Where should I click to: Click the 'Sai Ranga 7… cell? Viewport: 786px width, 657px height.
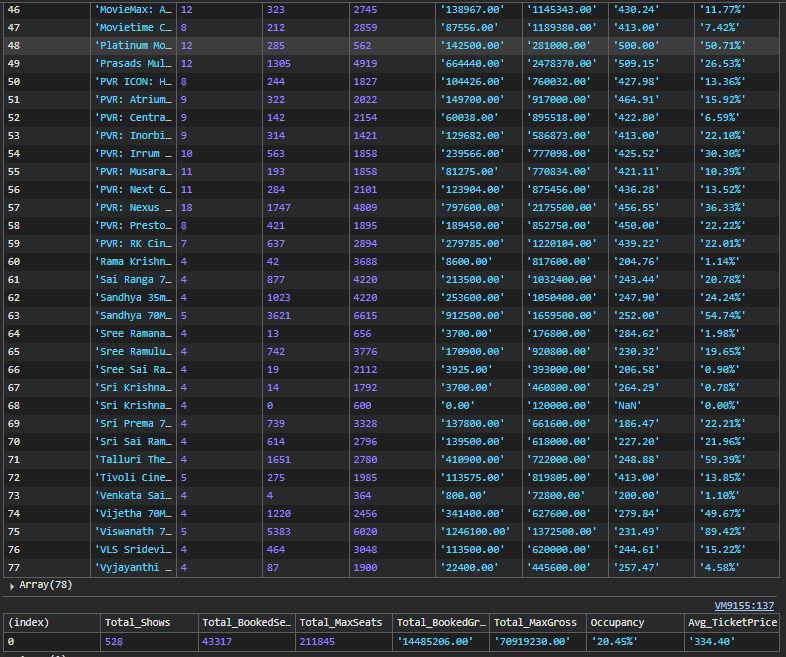(x=133, y=280)
